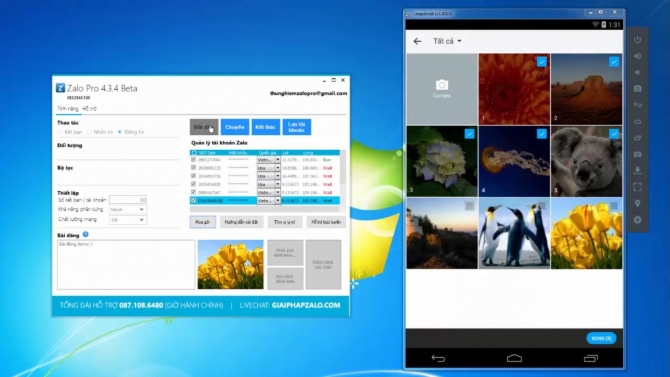Click the account table vertical scrollbar

(x=342, y=177)
